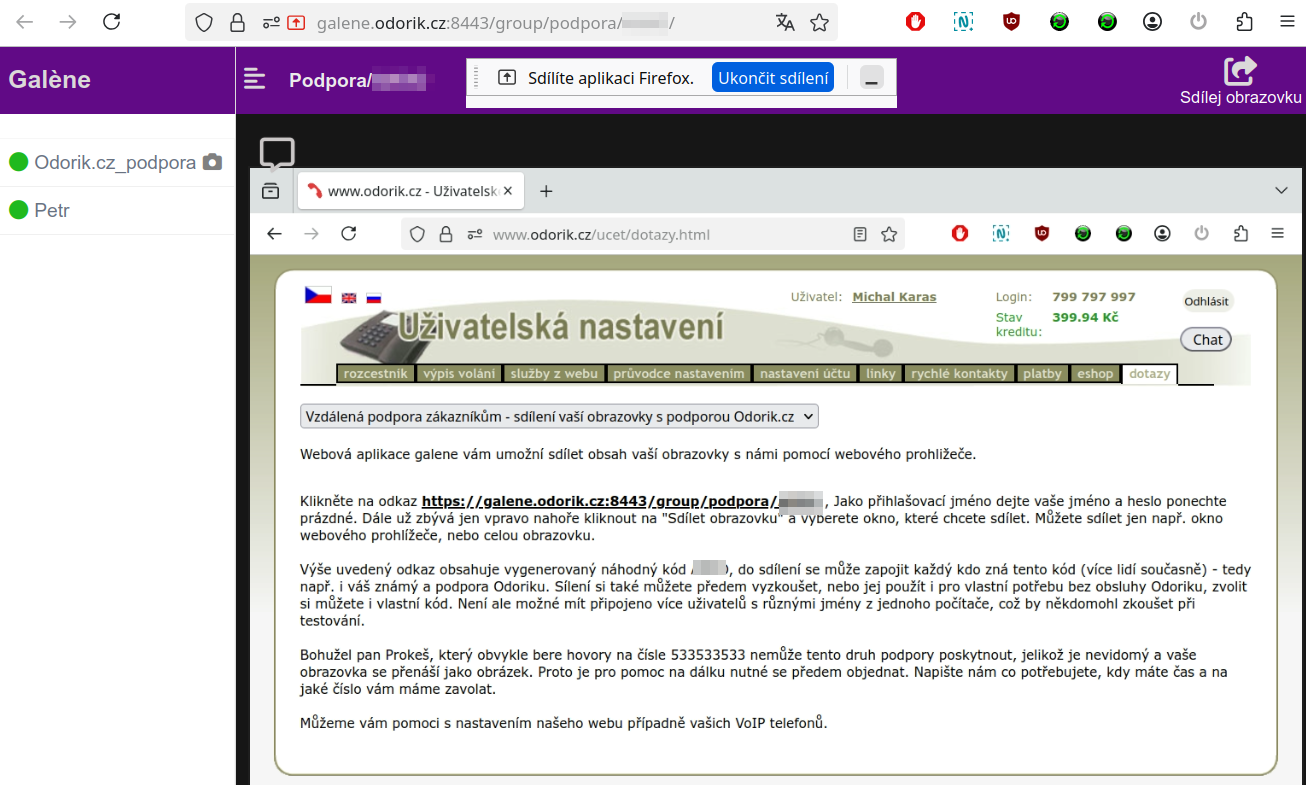
Task: Go back in the shared Firefox window
Action: [x=274, y=234]
